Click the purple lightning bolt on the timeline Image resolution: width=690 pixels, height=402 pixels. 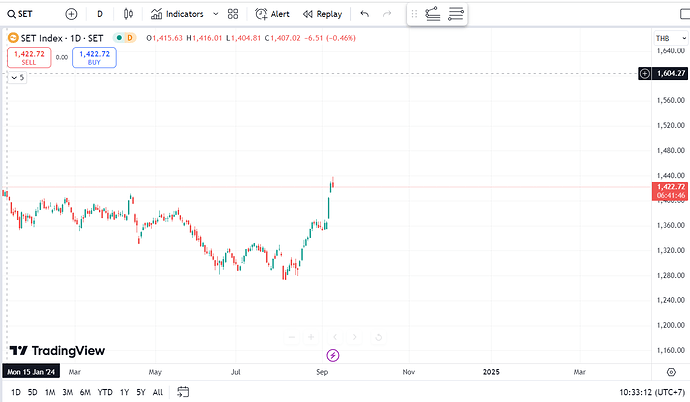coord(334,355)
